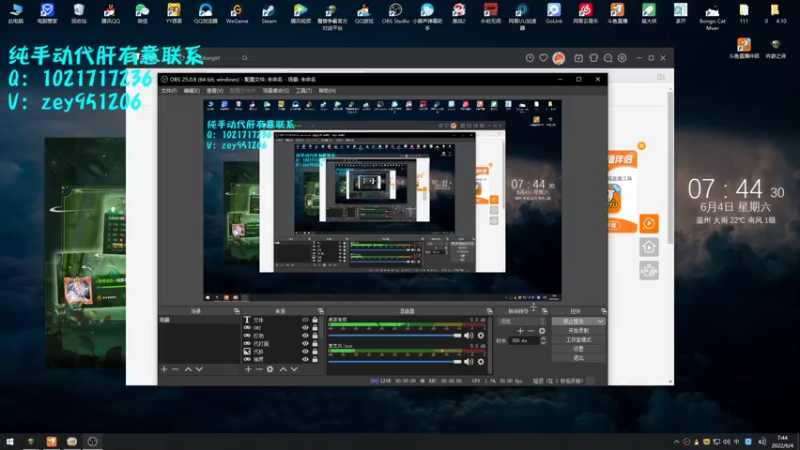This screenshot has height=450, width=800.
Task: Open the 帮助(H) menu in OBS
Action: [327, 91]
